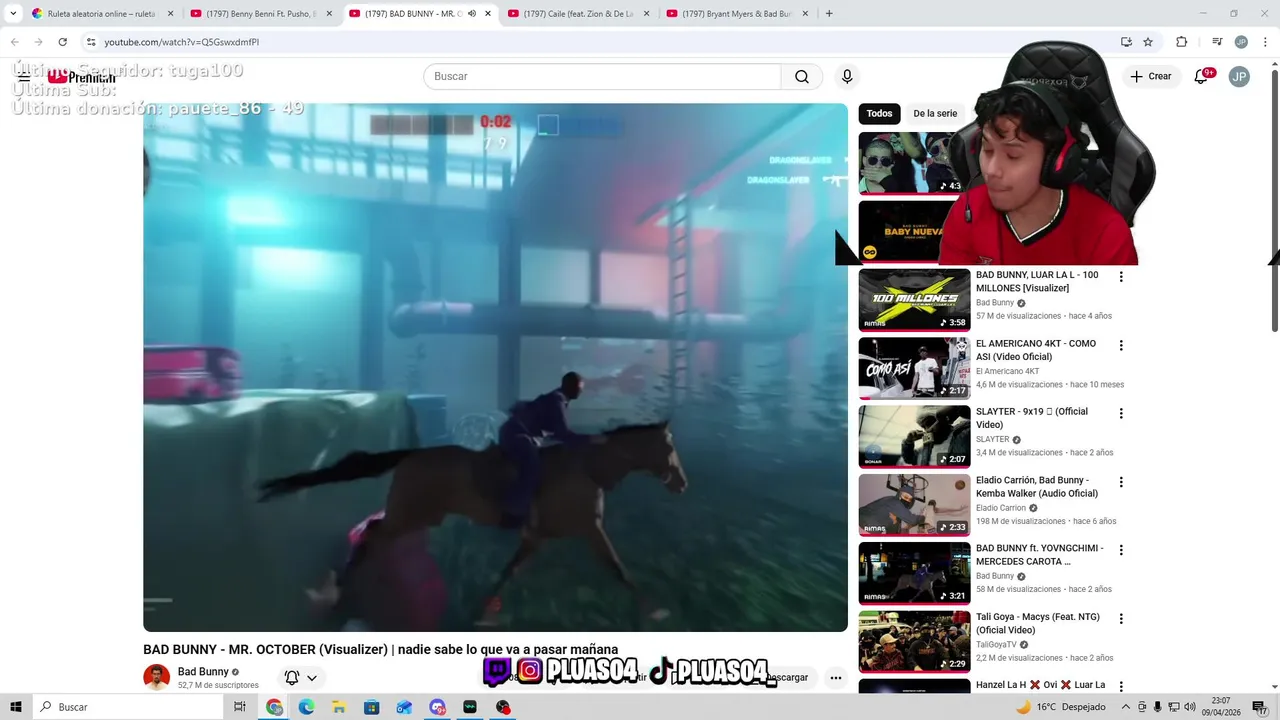
Task: Open site information icon in address bar
Action: click(x=91, y=42)
